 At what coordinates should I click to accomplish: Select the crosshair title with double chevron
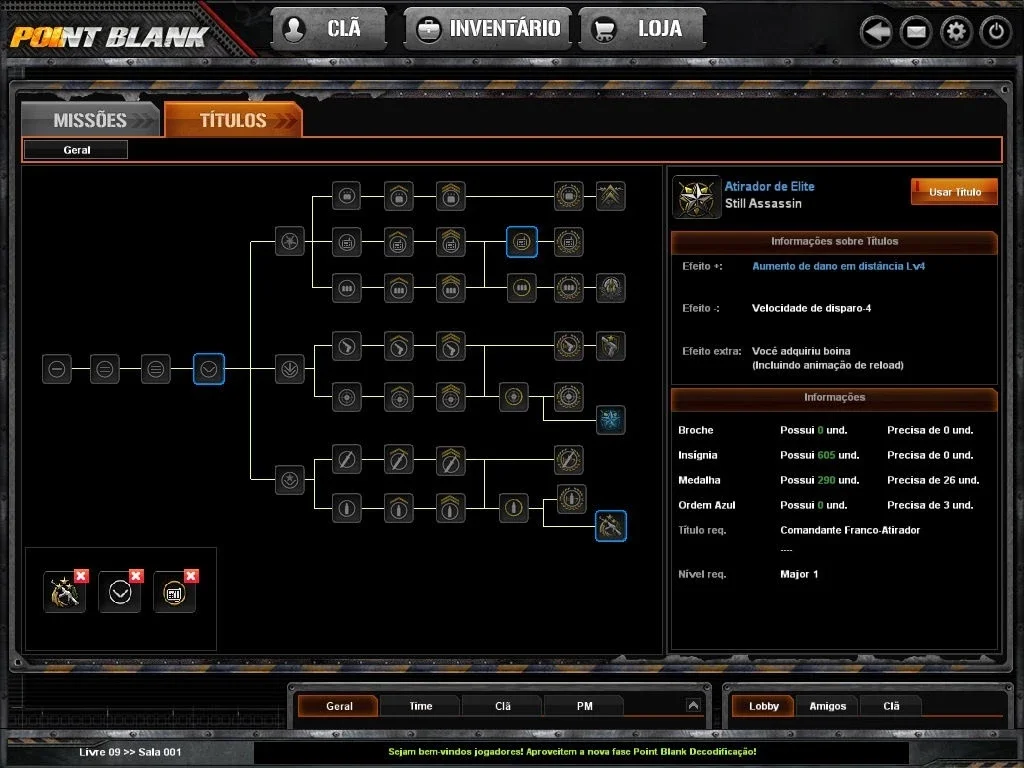[x=451, y=396]
